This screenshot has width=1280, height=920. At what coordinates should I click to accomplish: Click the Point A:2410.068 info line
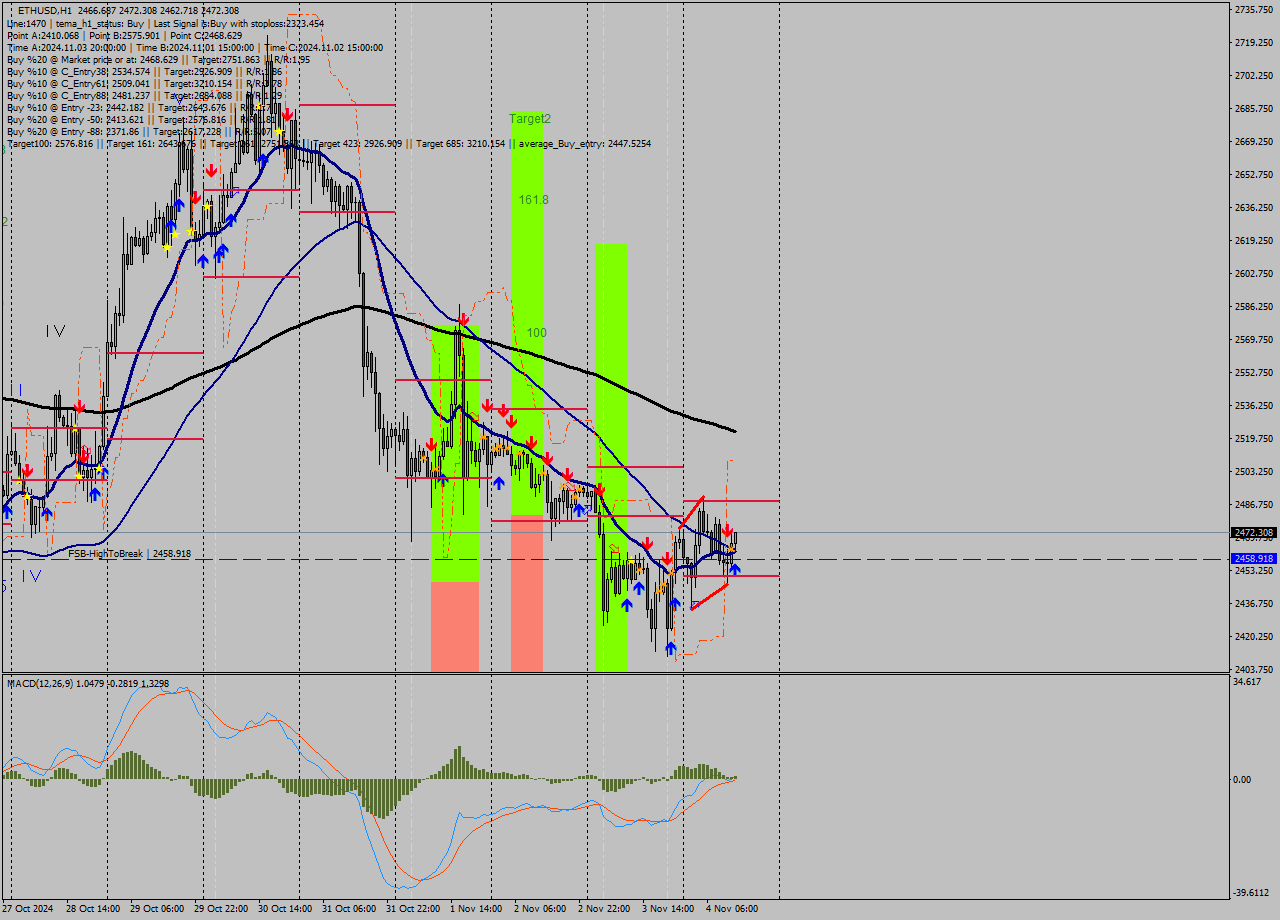(x=124, y=35)
